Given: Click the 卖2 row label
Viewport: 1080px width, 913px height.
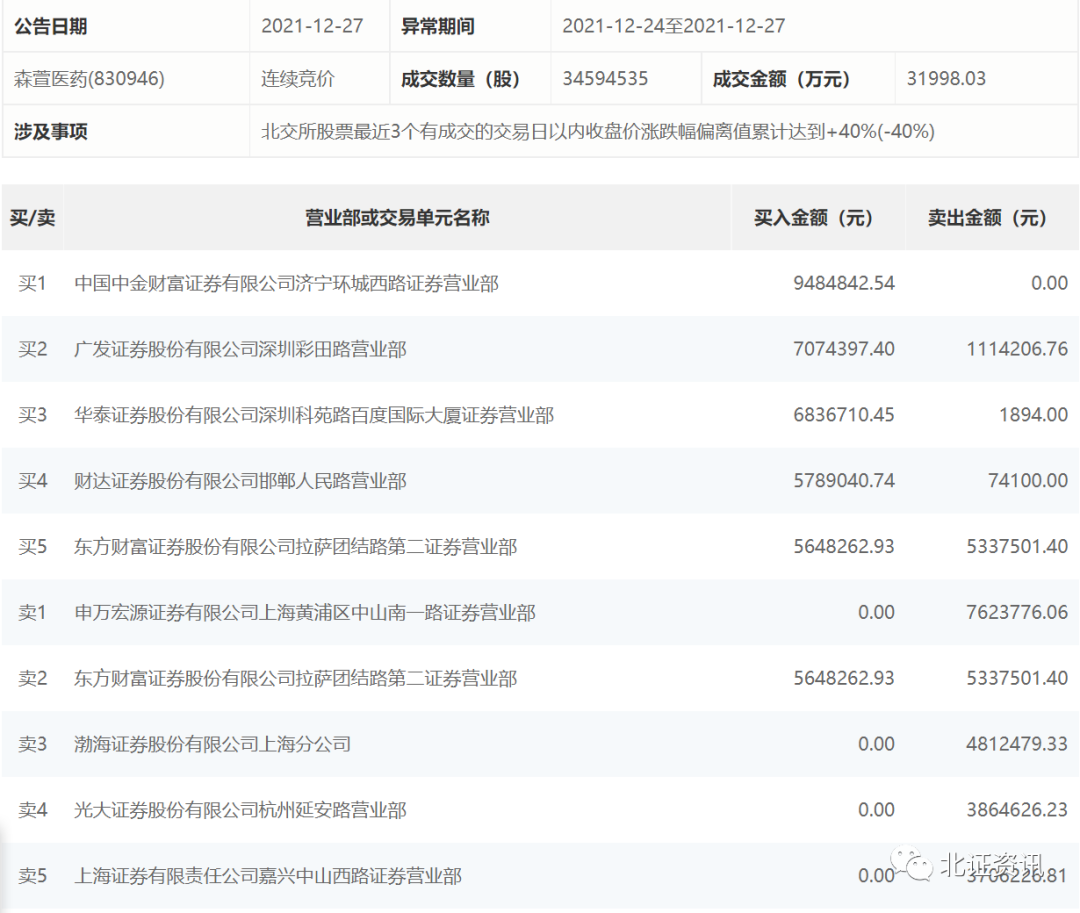Looking at the screenshot, I should tap(32, 678).
